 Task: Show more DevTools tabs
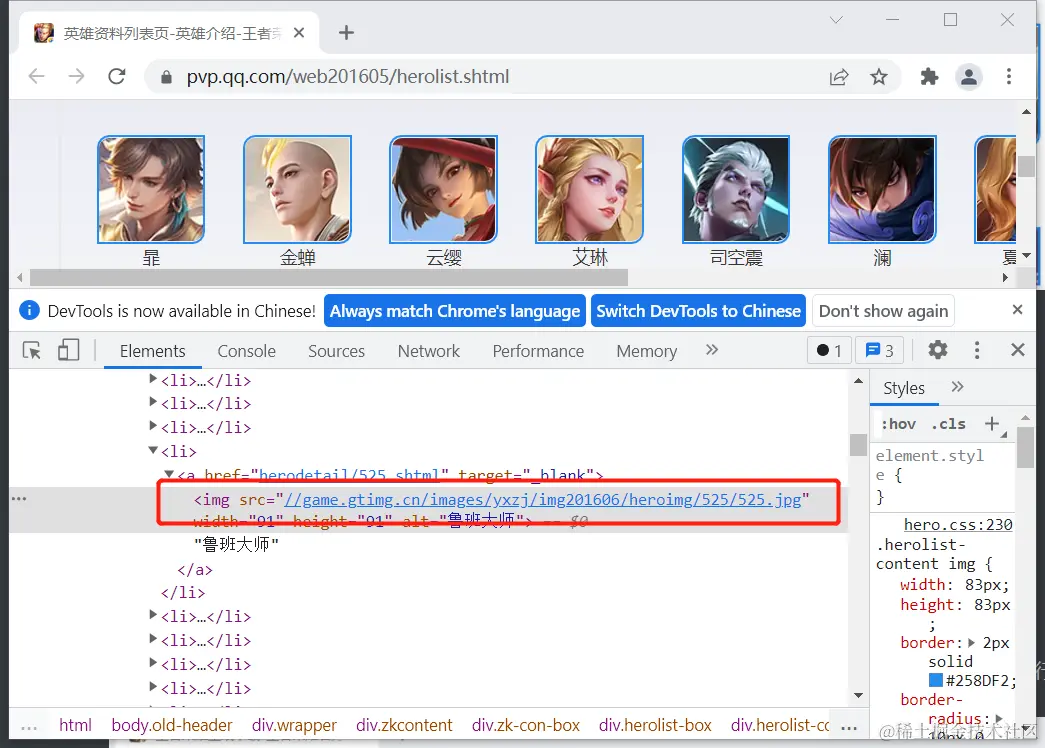(x=712, y=350)
